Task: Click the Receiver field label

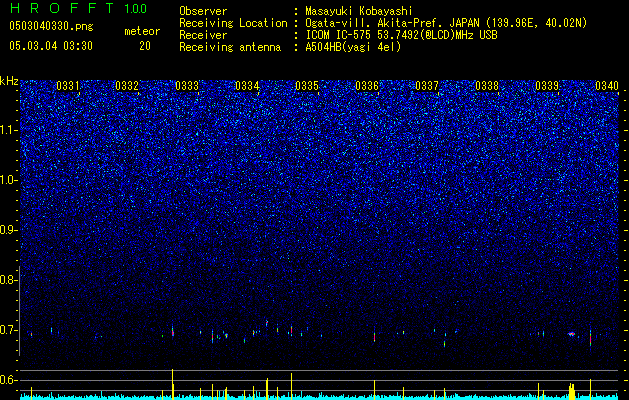Action: pyautogui.click(x=203, y=35)
